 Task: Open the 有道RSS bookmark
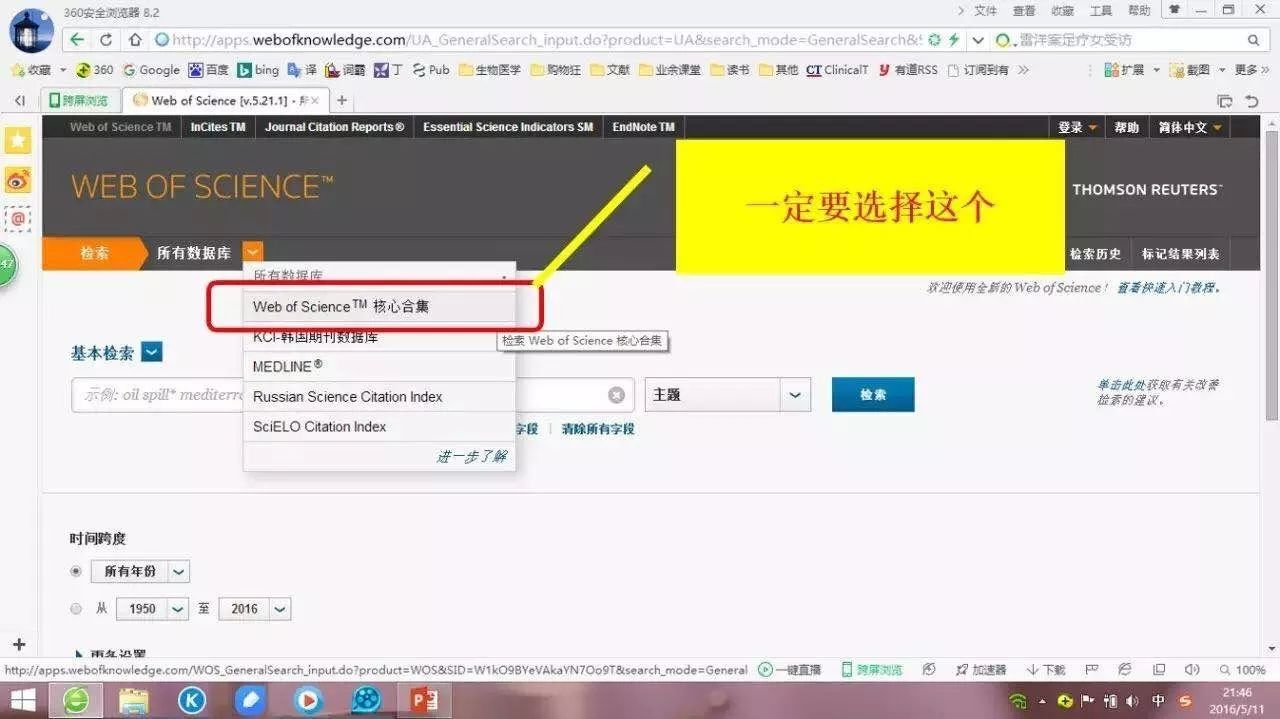click(x=908, y=70)
